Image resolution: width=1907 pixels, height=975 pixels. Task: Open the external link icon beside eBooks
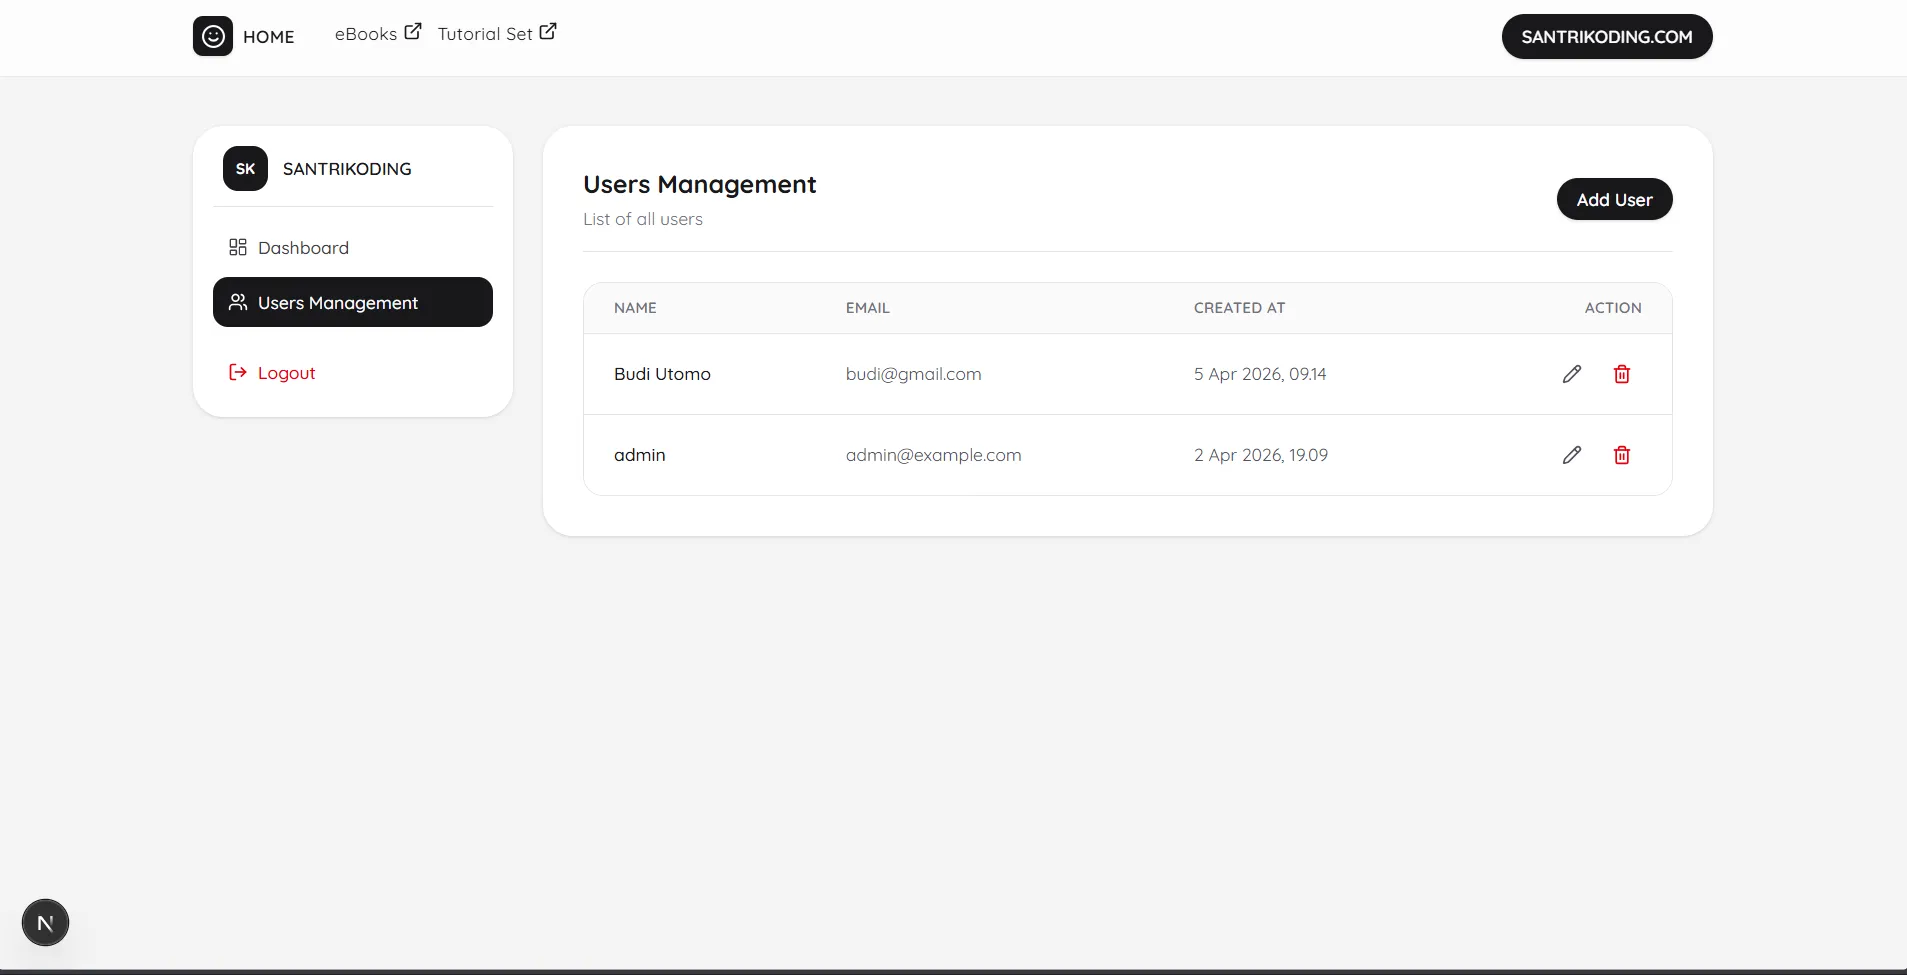click(412, 32)
